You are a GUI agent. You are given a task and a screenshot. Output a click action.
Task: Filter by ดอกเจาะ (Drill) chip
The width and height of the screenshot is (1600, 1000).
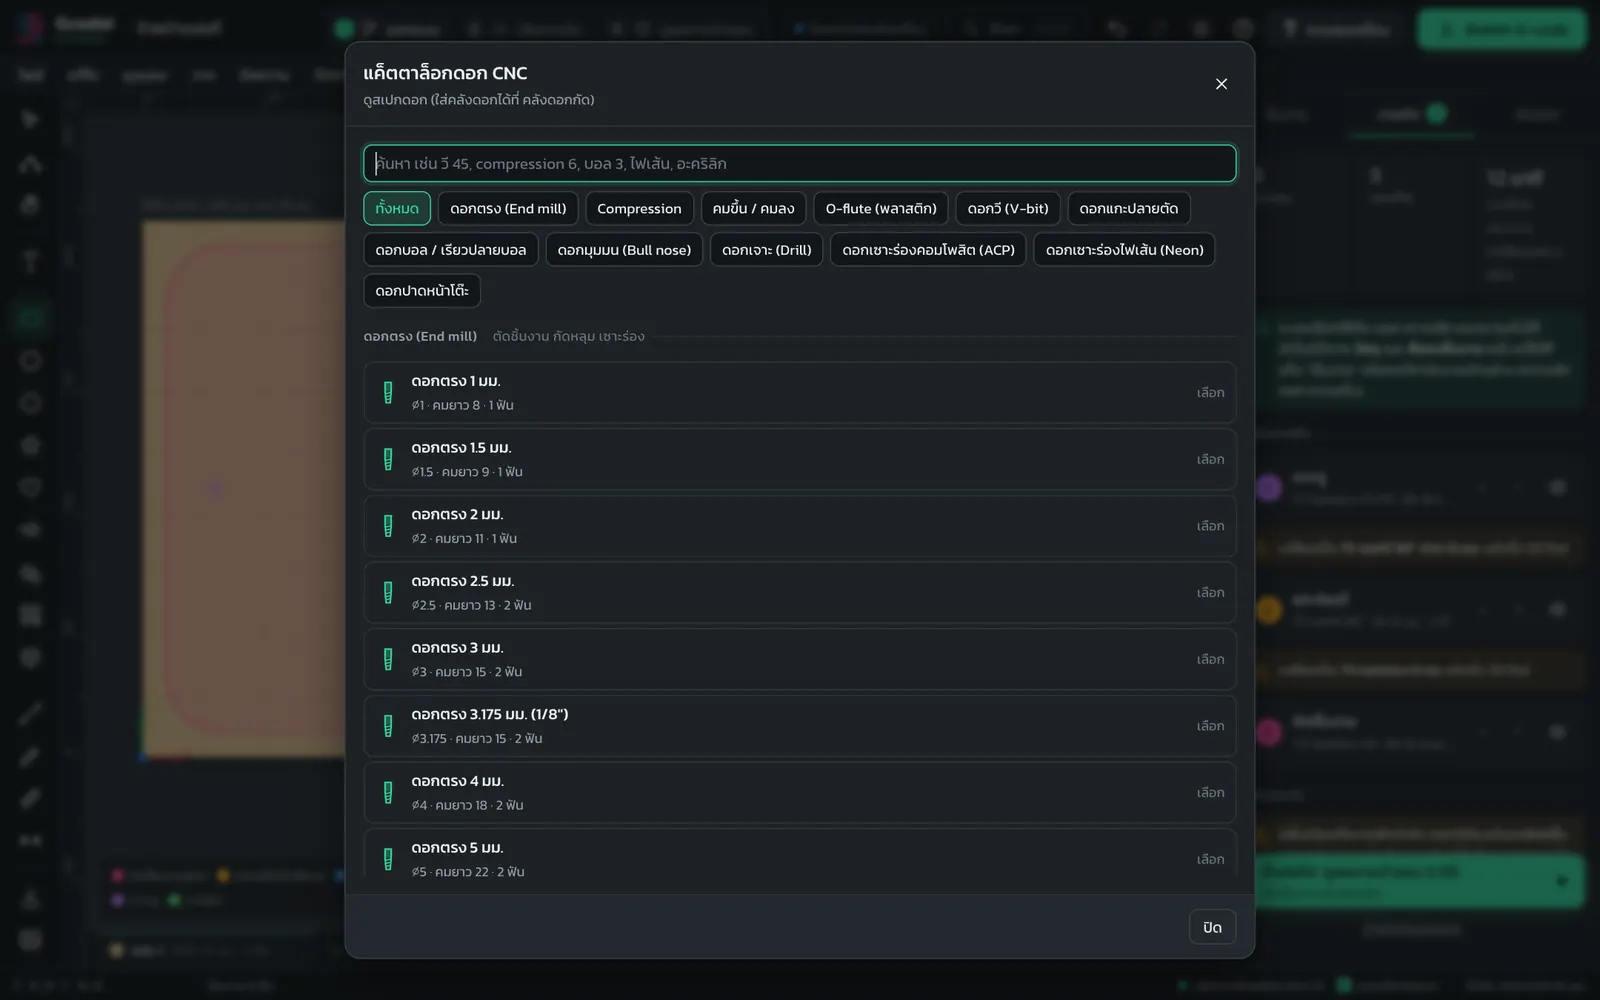tap(767, 250)
